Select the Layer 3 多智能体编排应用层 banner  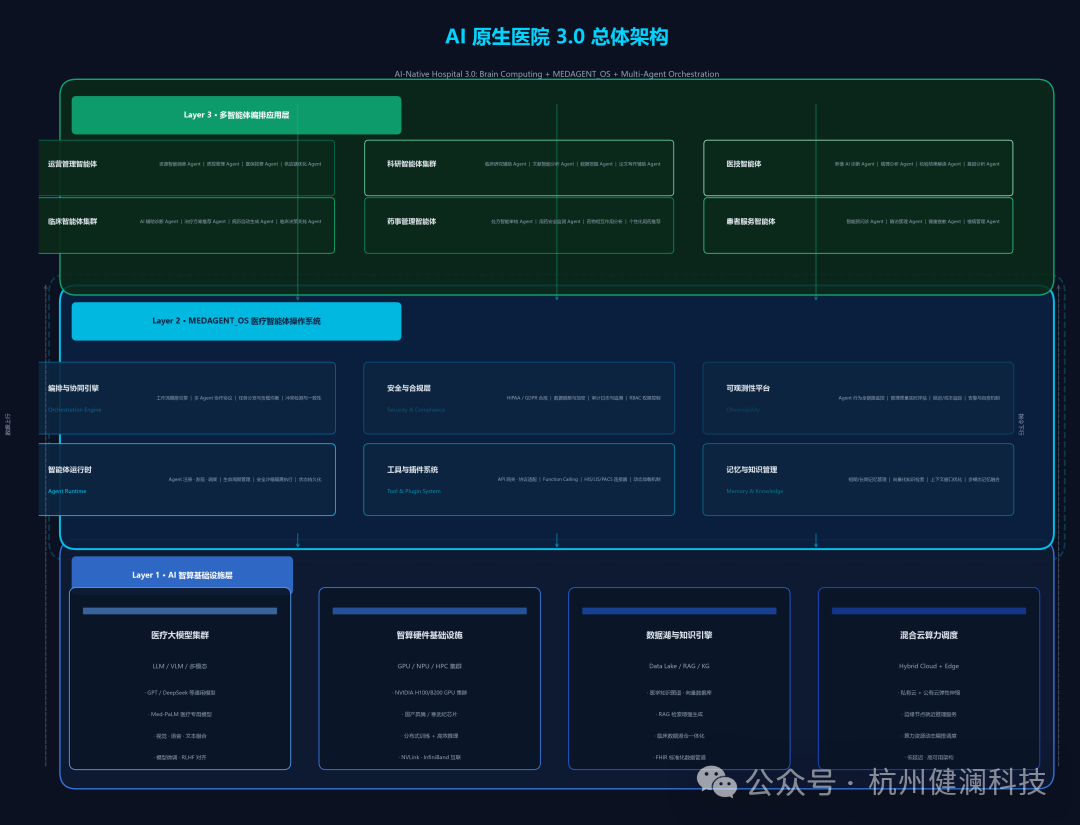pyautogui.click(x=236, y=115)
